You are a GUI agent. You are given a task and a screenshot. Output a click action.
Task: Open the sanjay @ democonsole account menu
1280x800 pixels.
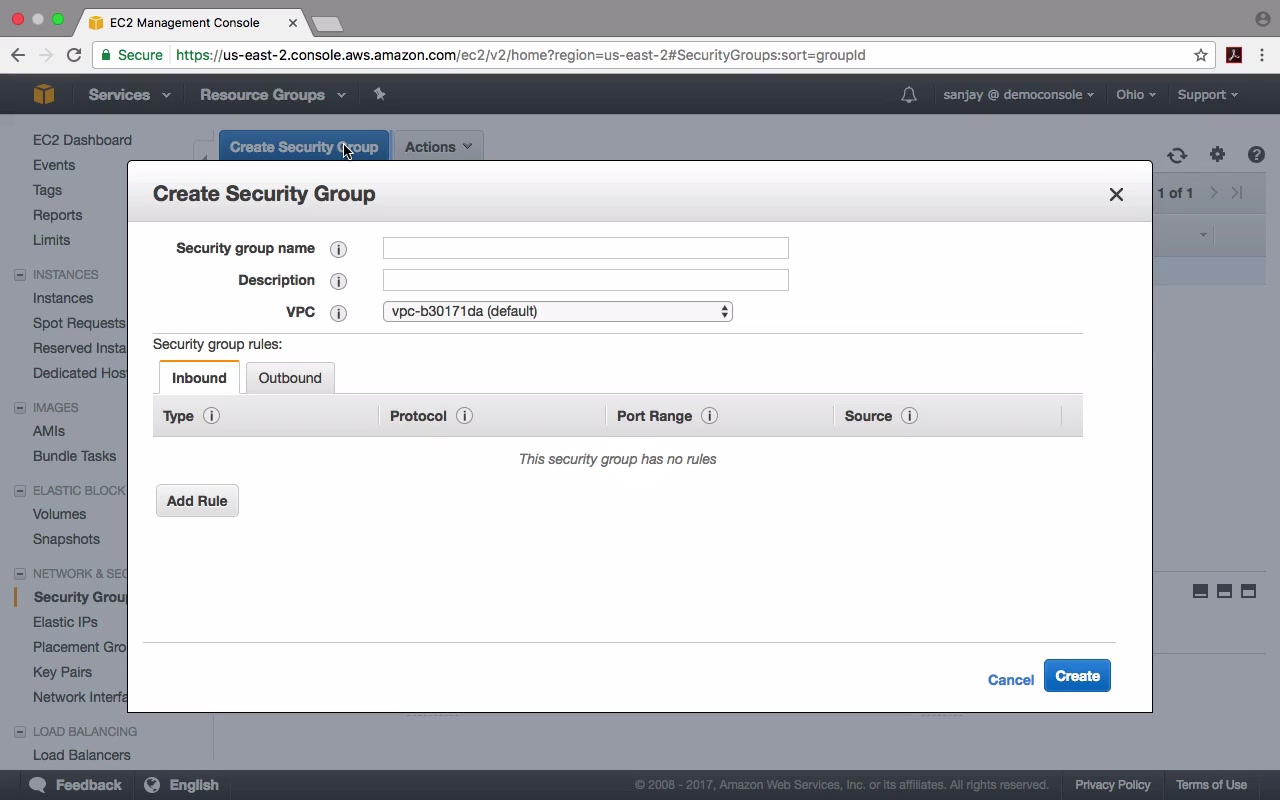(1018, 95)
